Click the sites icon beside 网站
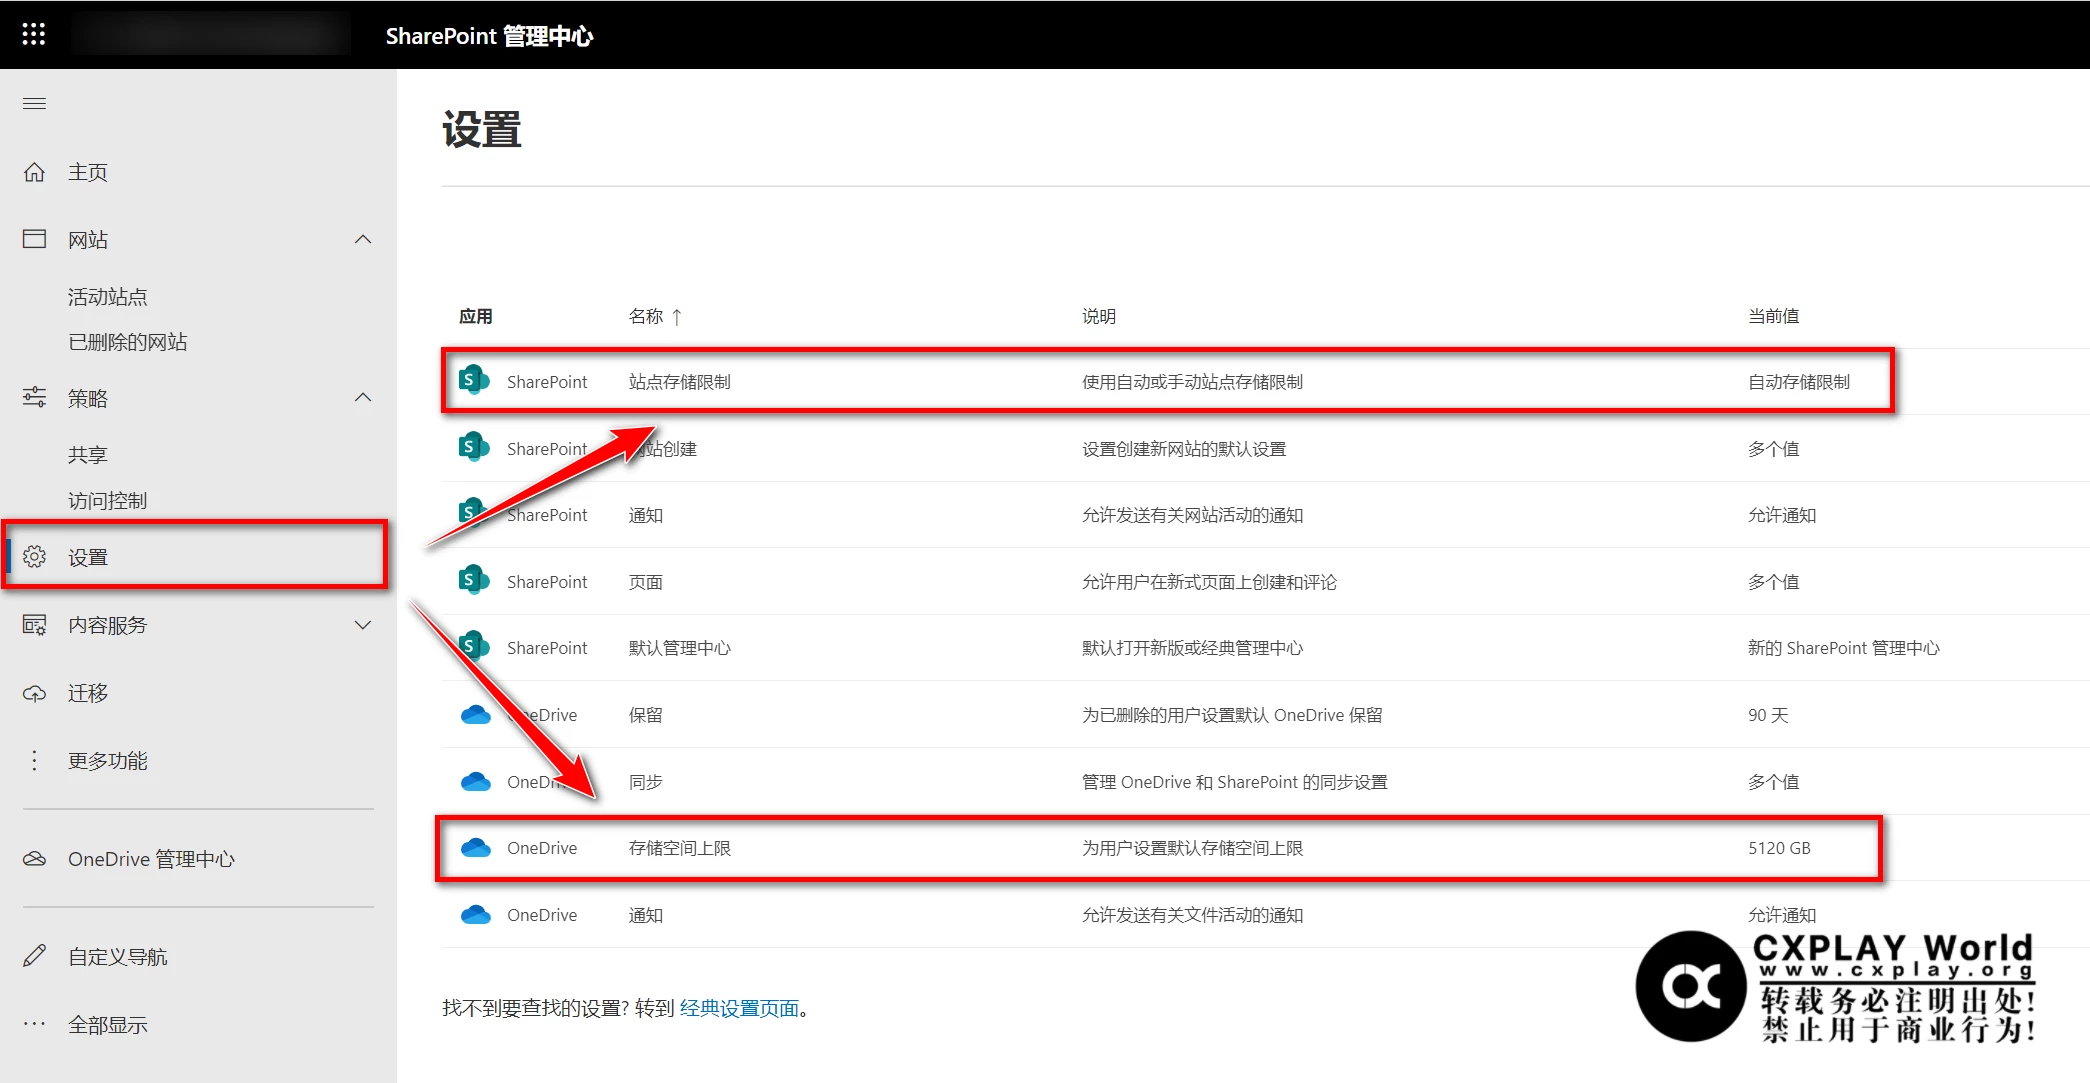Screen dimensions: 2090x1083 34,239
